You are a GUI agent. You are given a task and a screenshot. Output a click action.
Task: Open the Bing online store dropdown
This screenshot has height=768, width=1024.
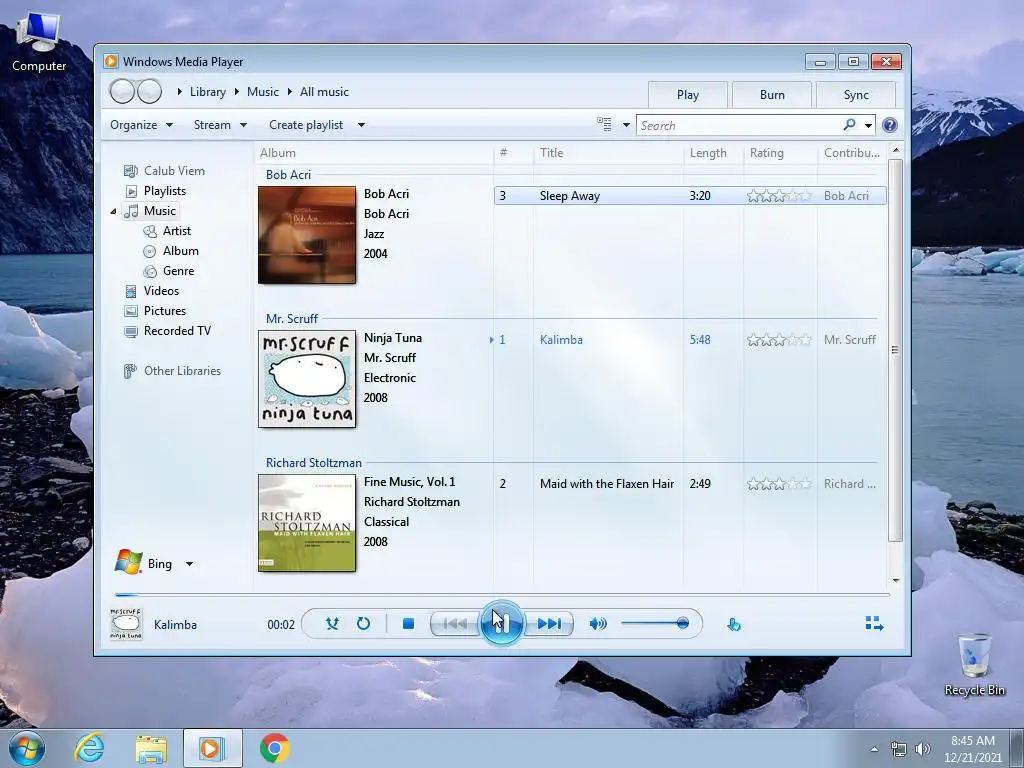tap(189, 564)
